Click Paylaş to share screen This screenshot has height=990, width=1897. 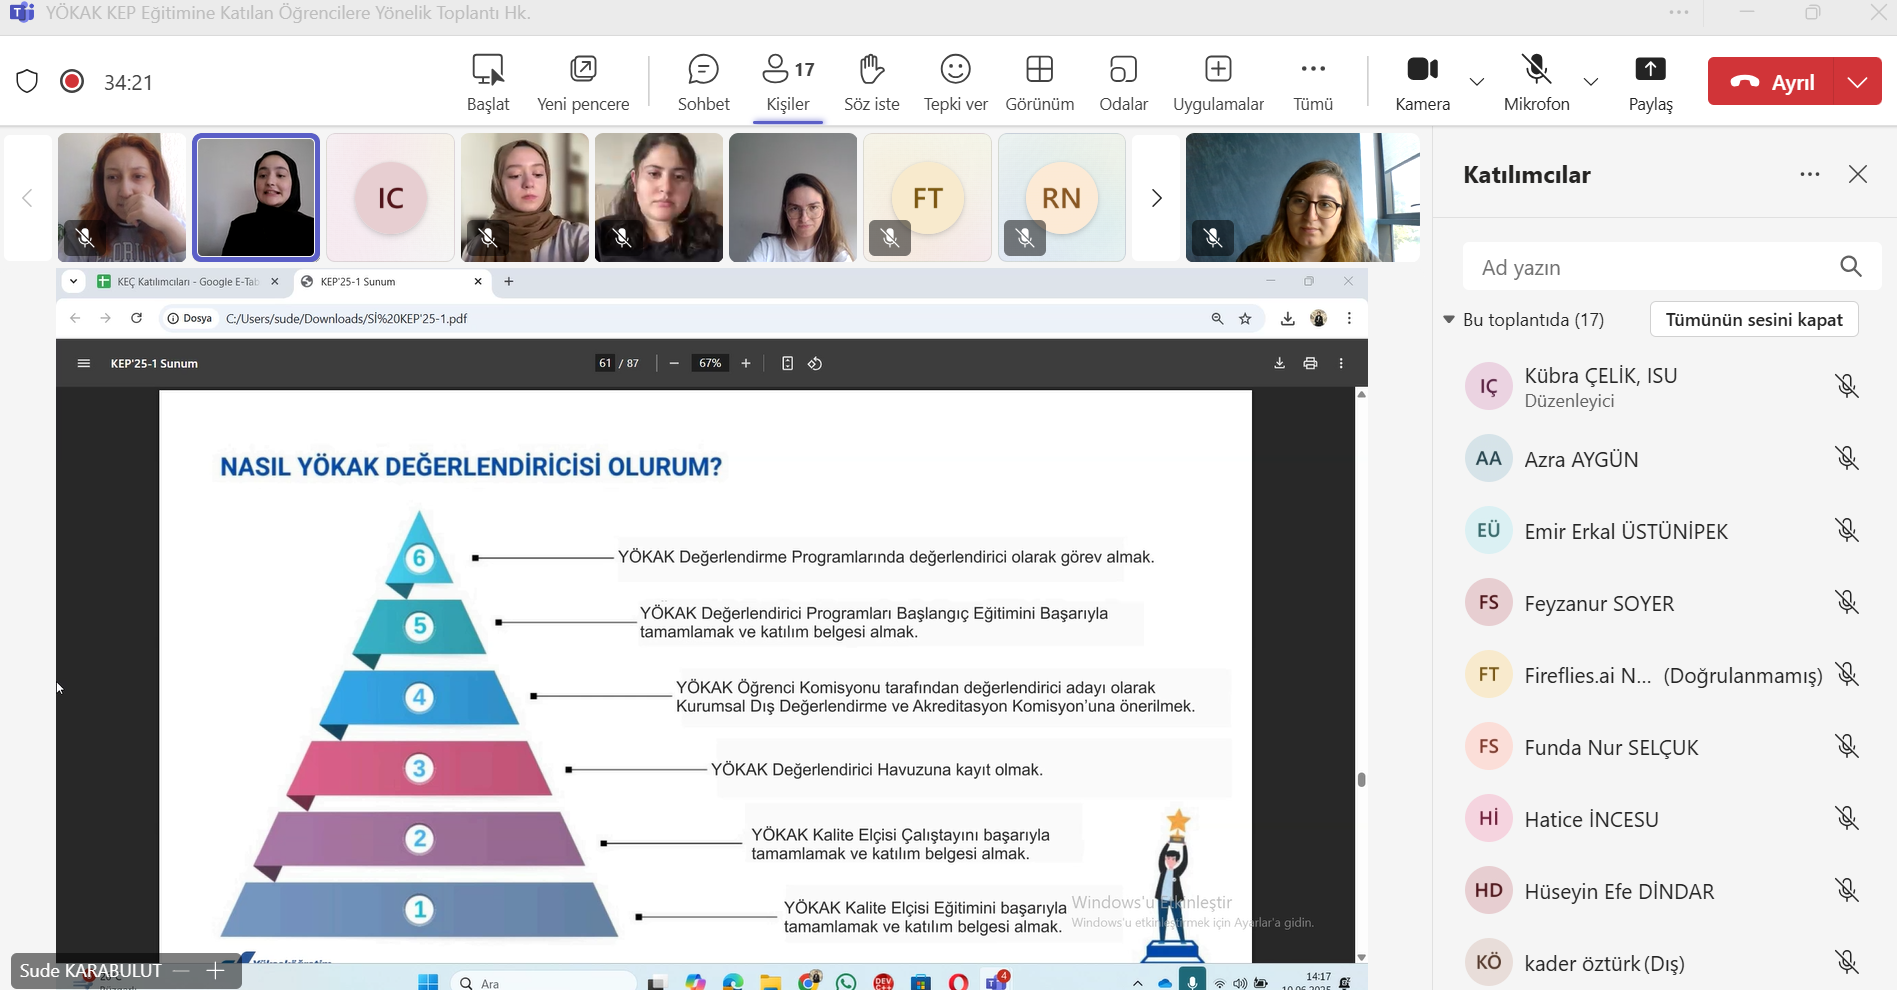point(1650,82)
